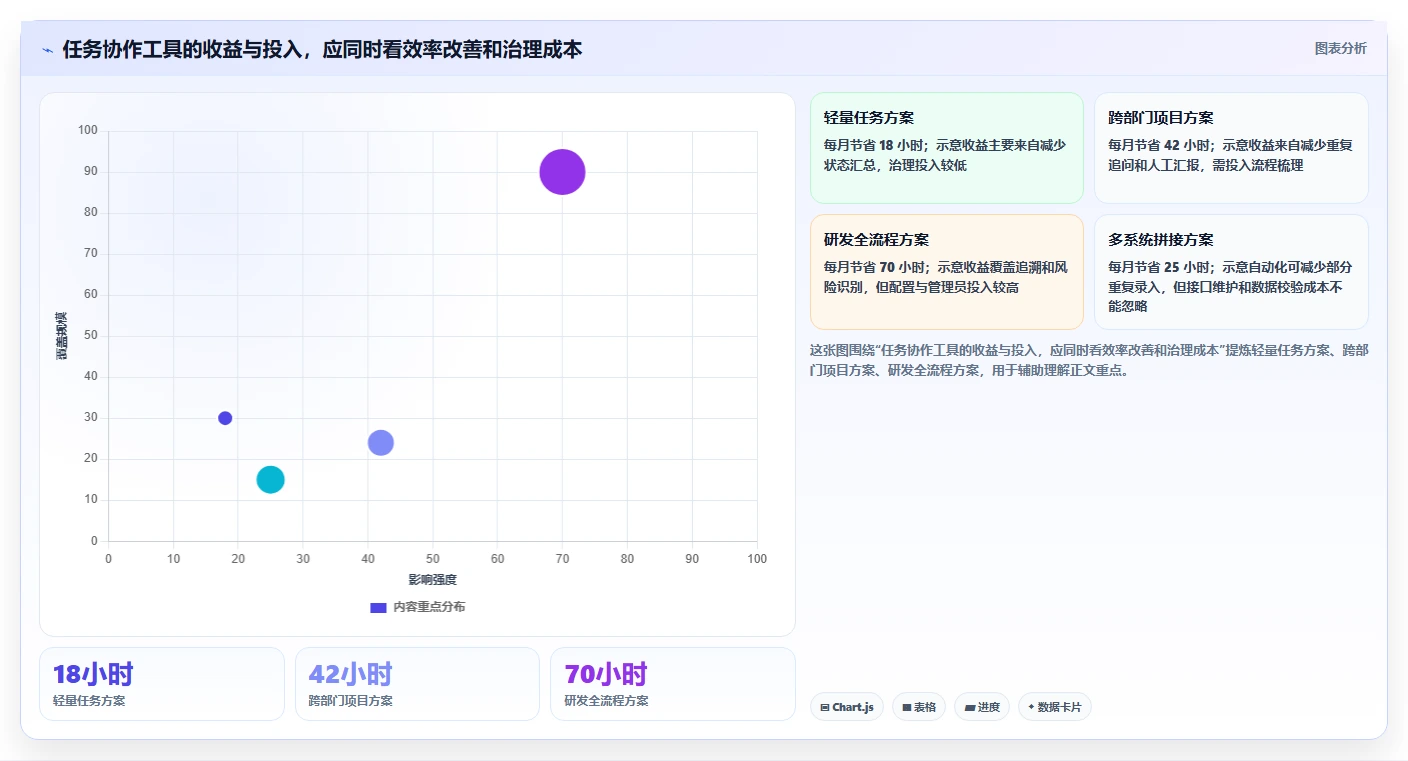The height and width of the screenshot is (761, 1408).
Task: Toggle the 内容重点分布 legend color box
Action: tap(378, 607)
